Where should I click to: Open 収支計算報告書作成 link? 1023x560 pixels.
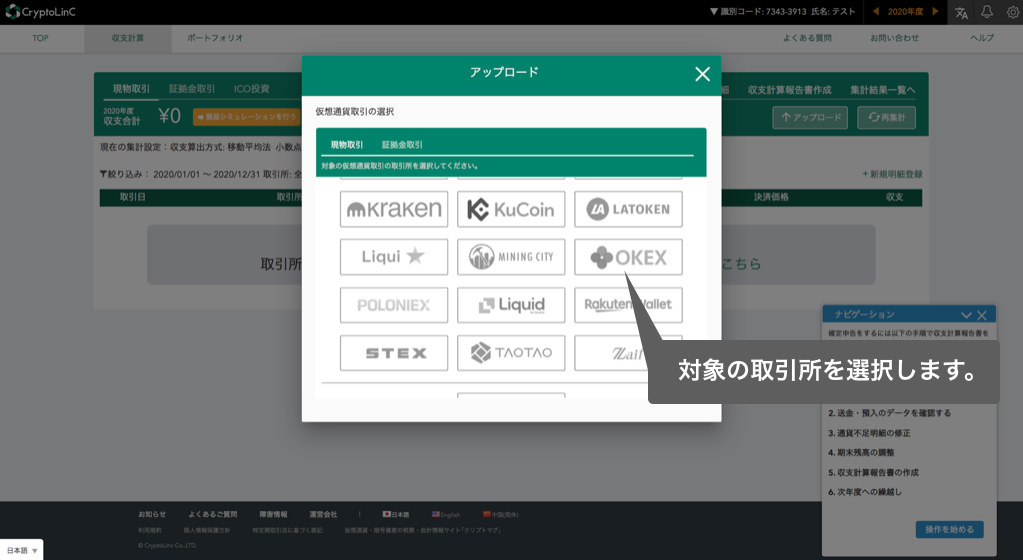(789, 90)
